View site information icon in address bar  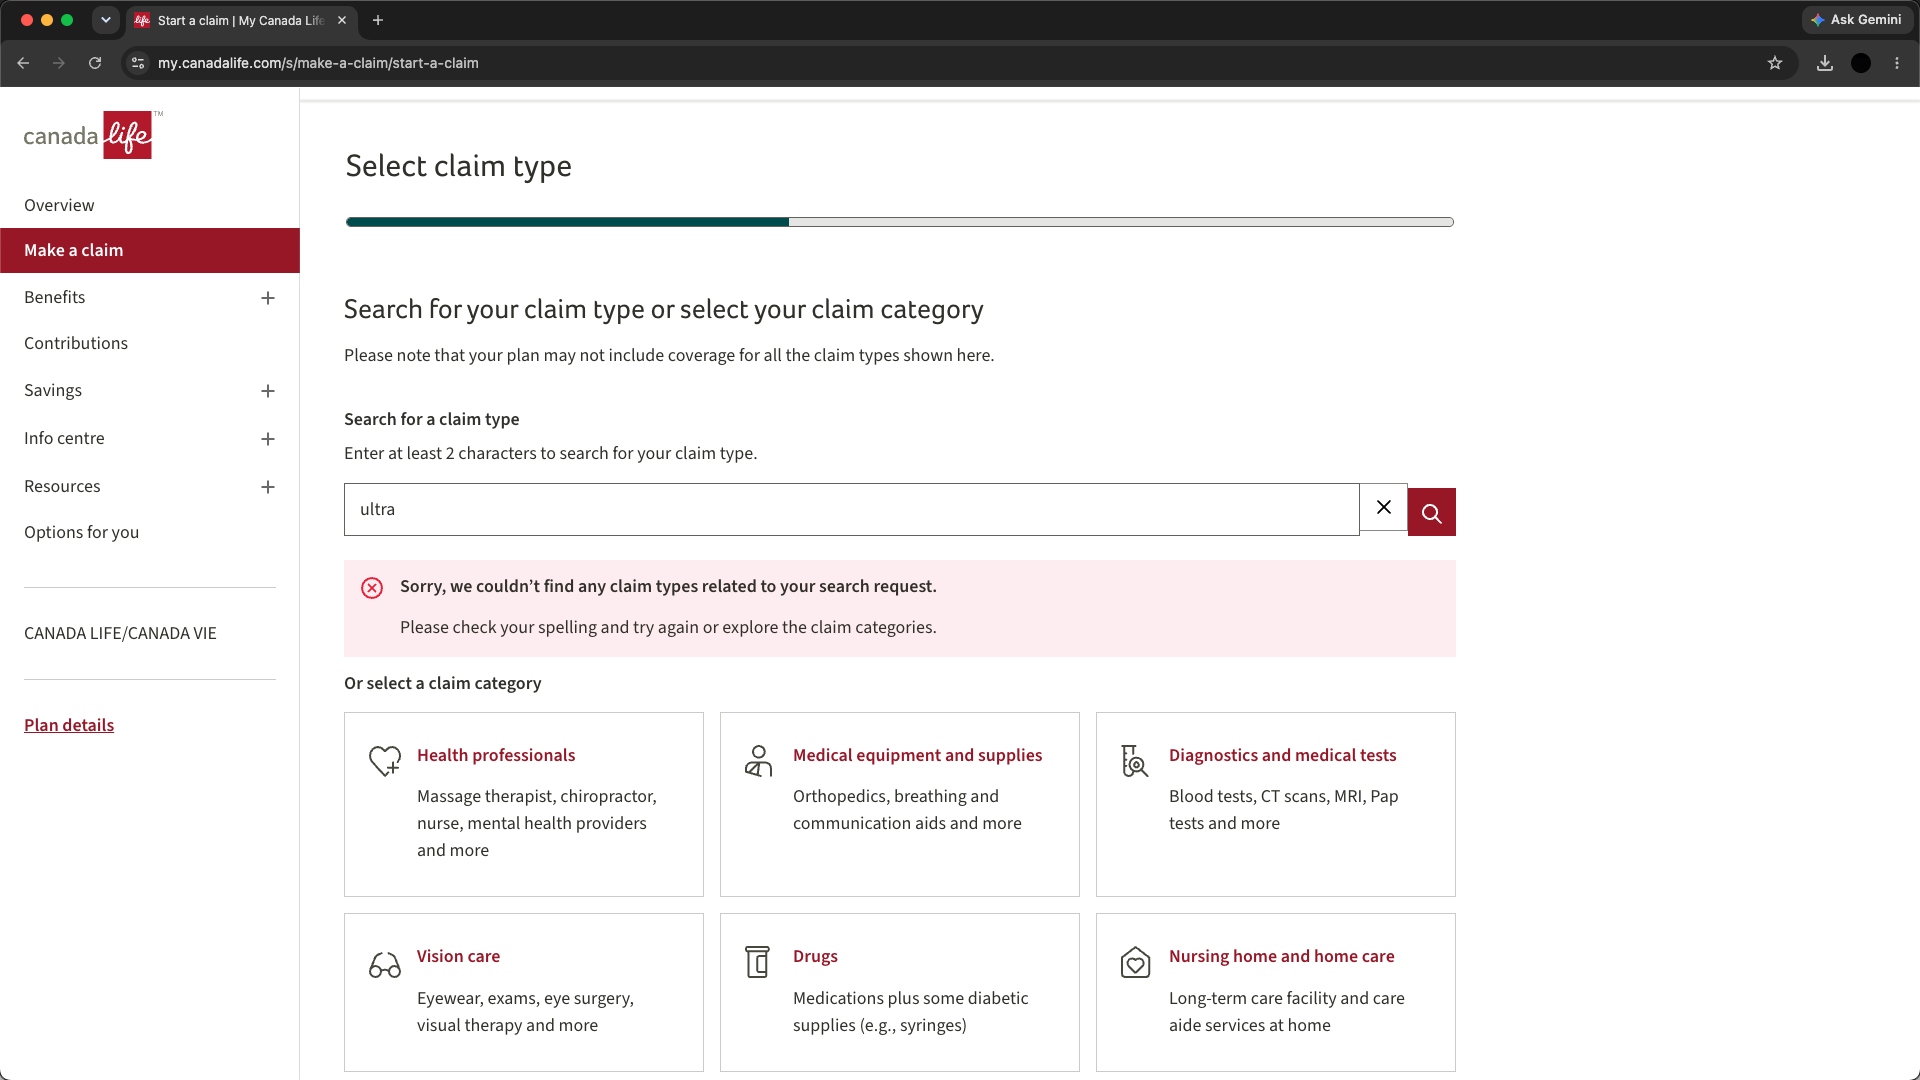click(x=138, y=63)
